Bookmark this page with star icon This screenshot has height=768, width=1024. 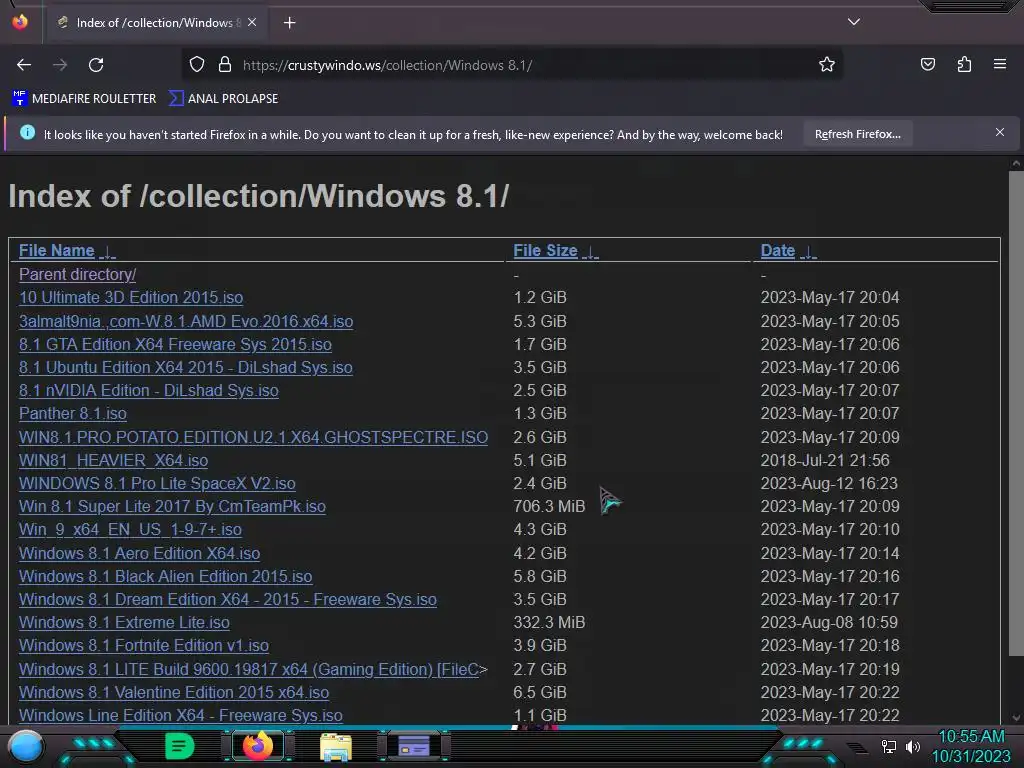(x=827, y=65)
